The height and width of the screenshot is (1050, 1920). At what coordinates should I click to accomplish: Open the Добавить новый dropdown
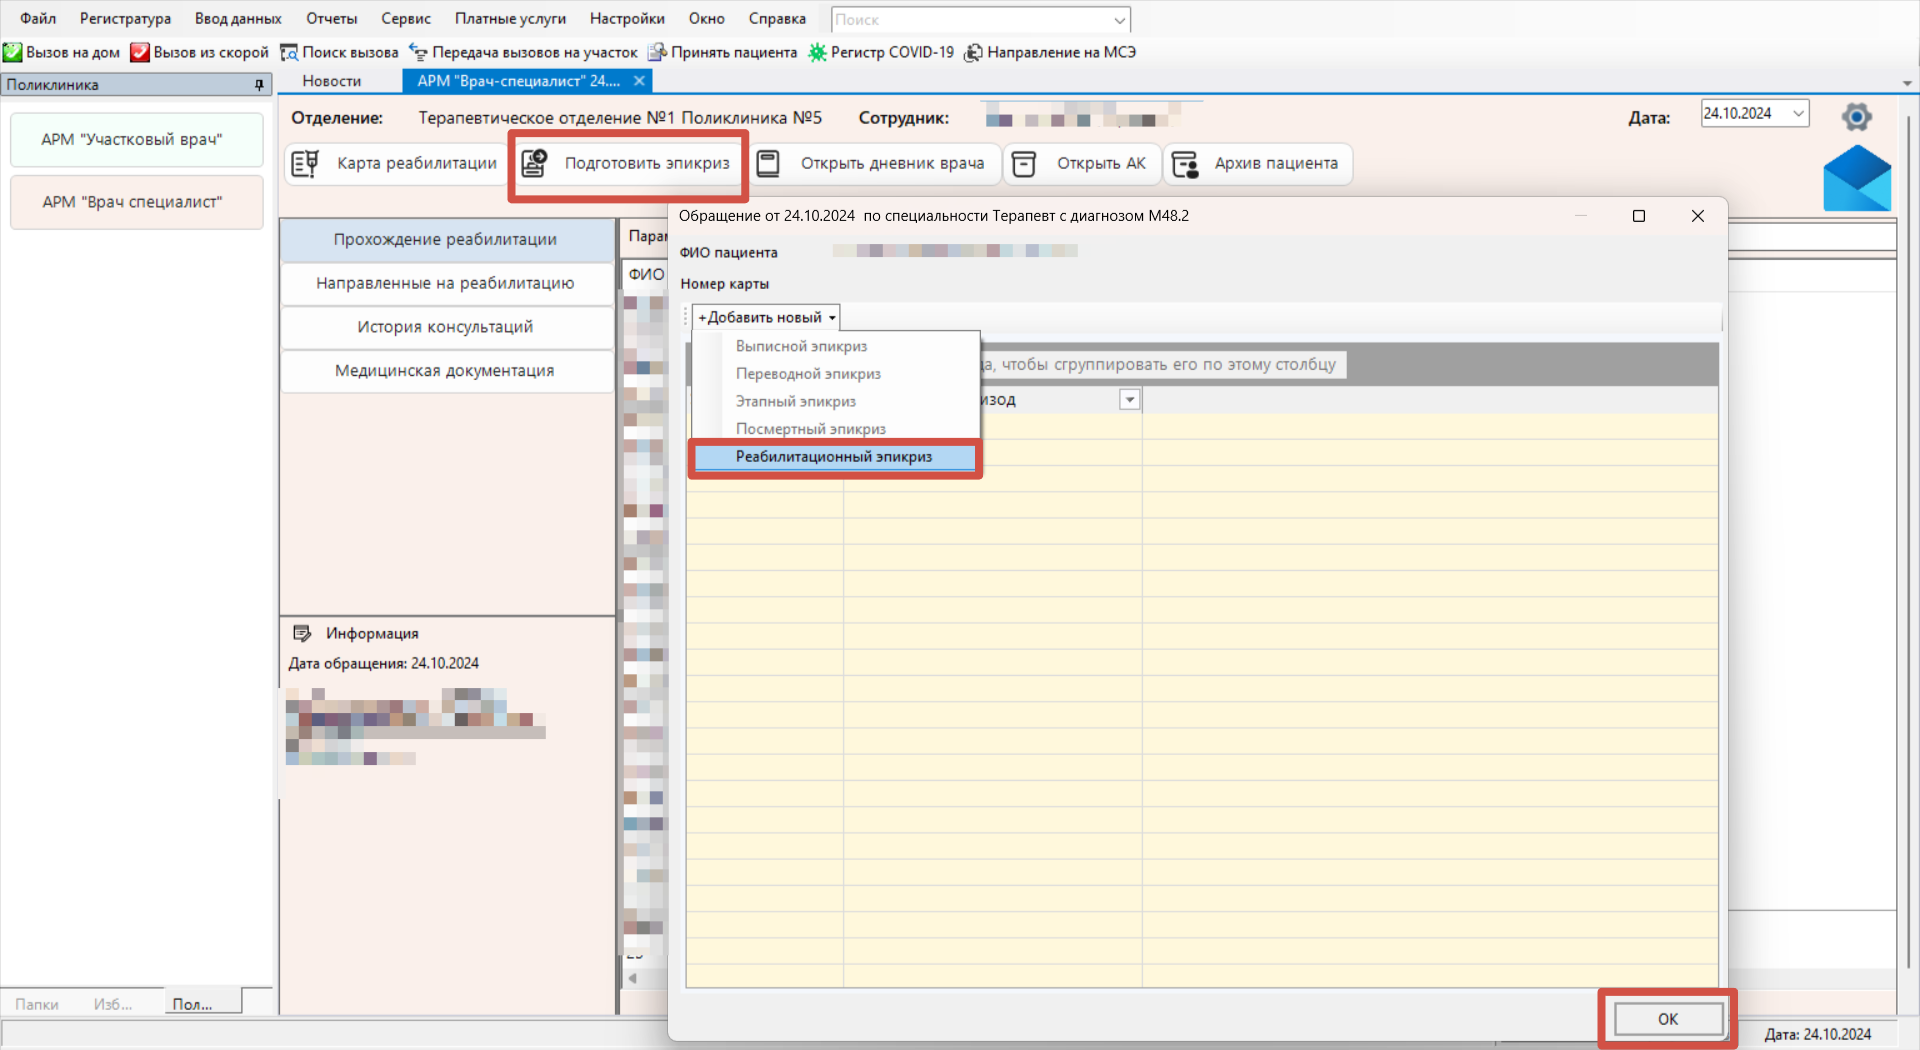coord(766,317)
